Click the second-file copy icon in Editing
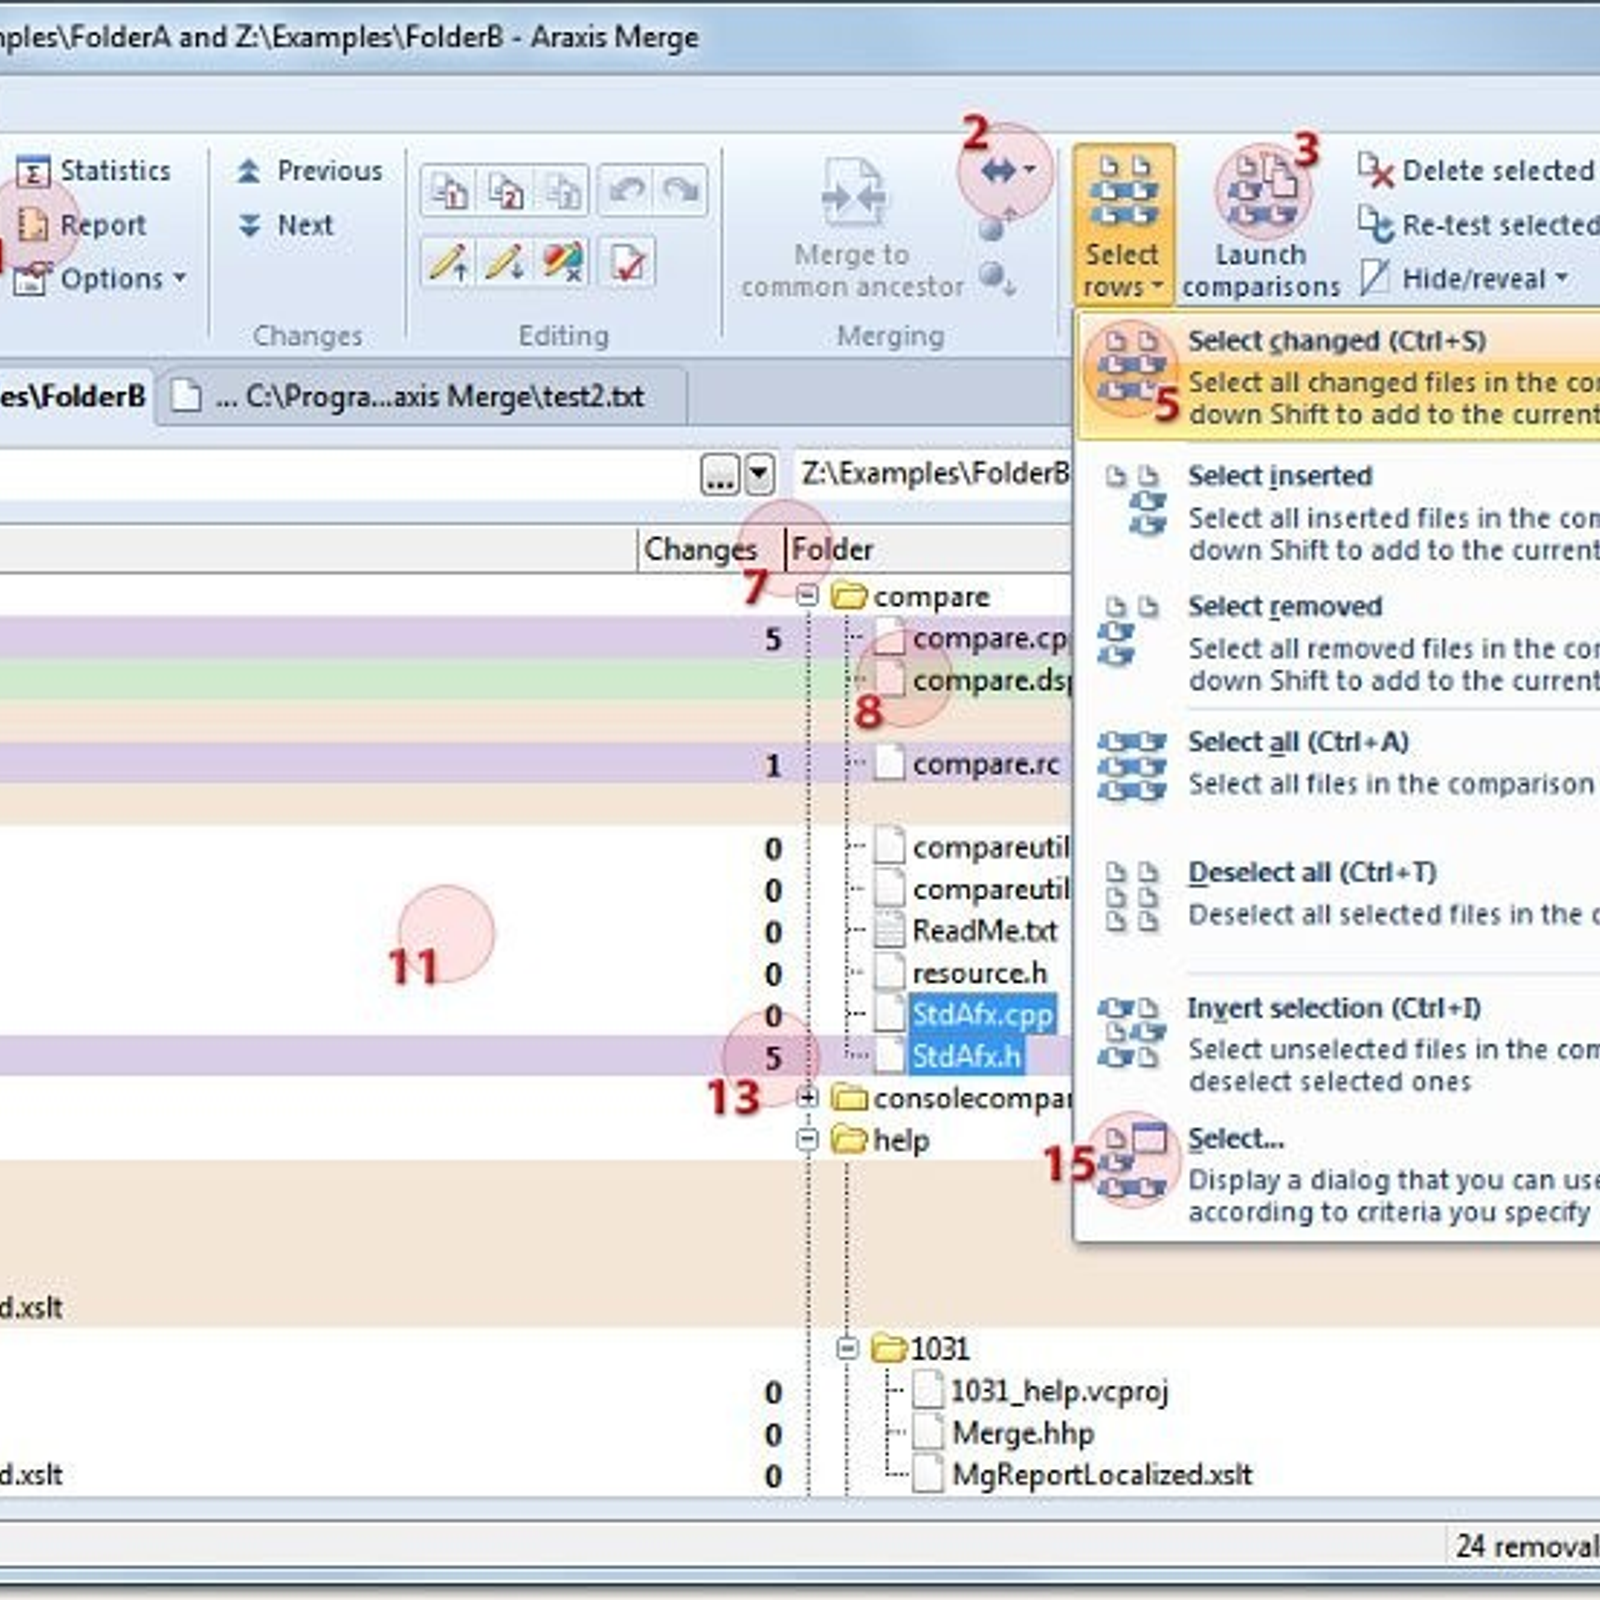 [x=506, y=190]
